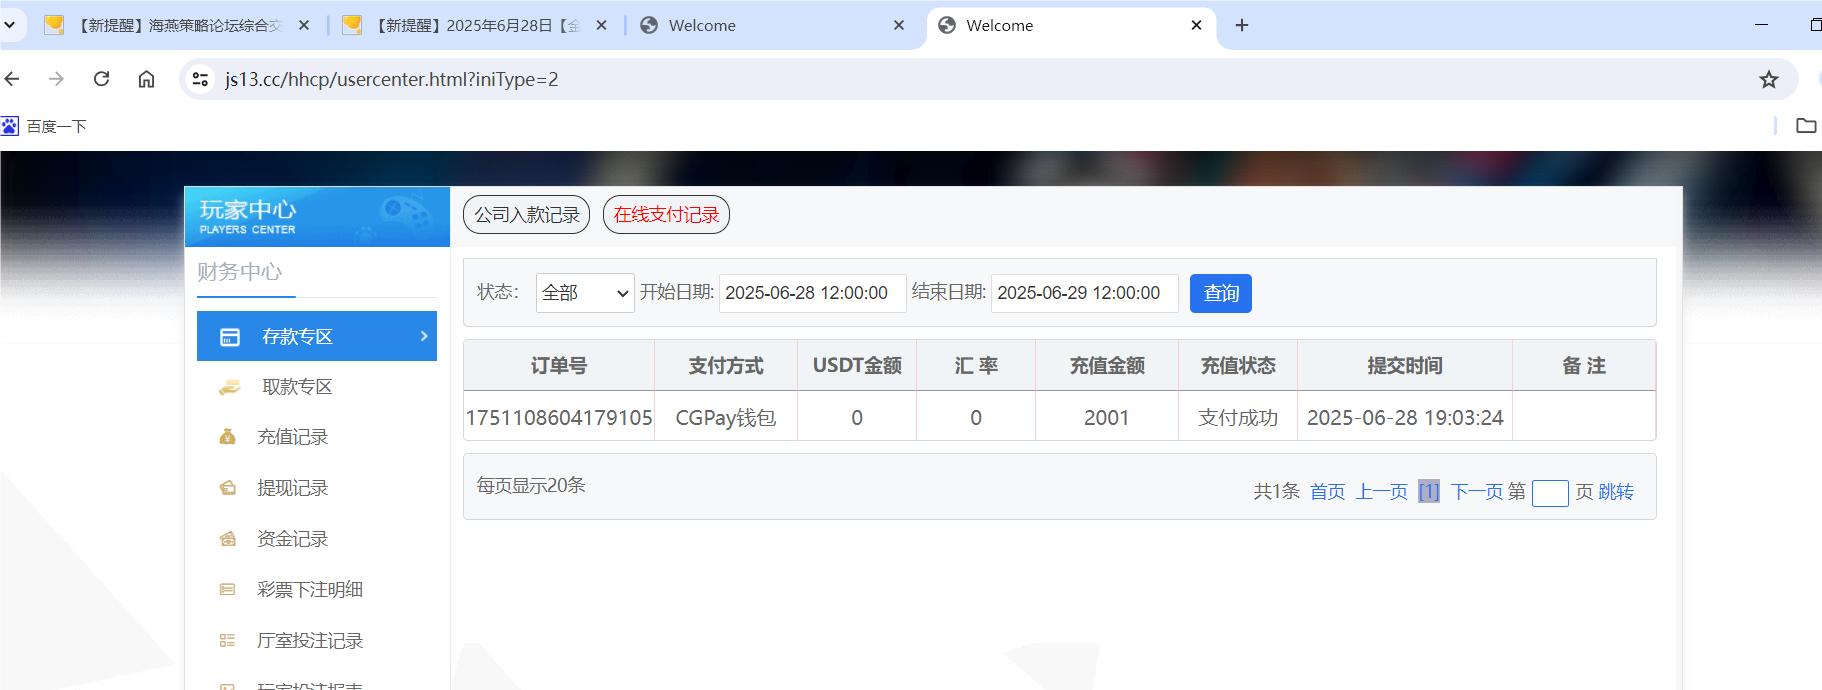Expand the 状态 dropdown showing 全部
The image size is (1822, 690).
585,293
